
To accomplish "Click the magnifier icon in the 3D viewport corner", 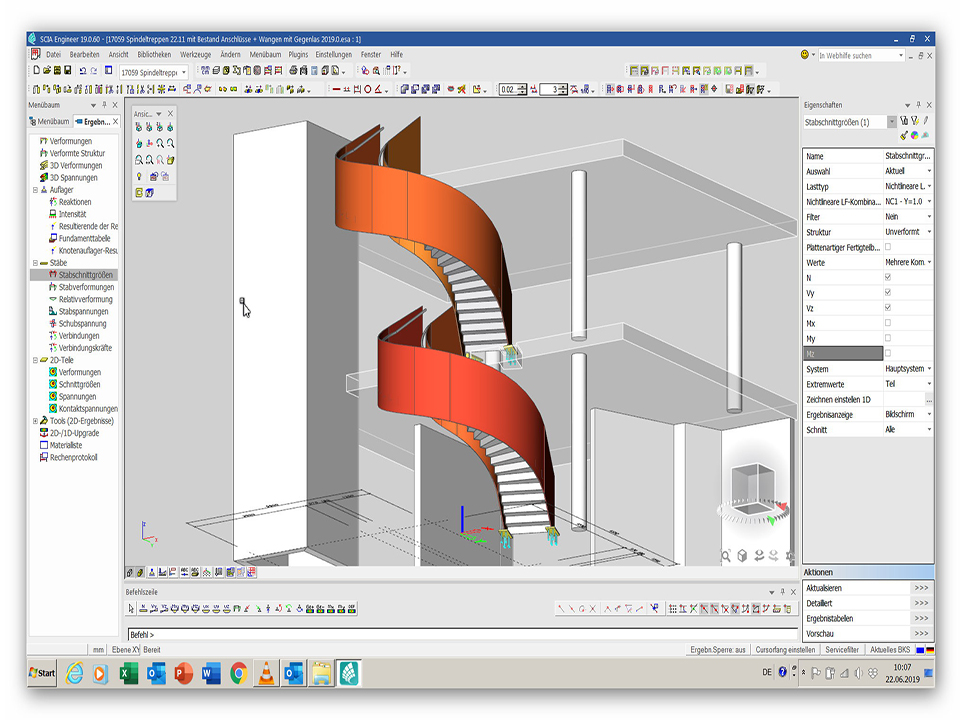I will [726, 556].
